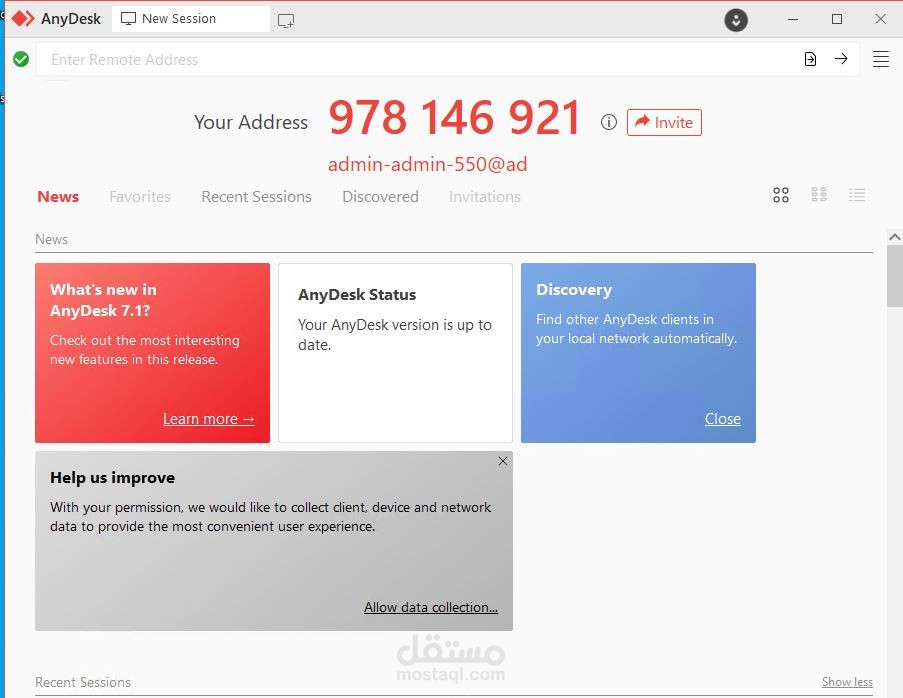Open the file transfer icon in address bar
The image size is (903, 698).
pos(810,59)
